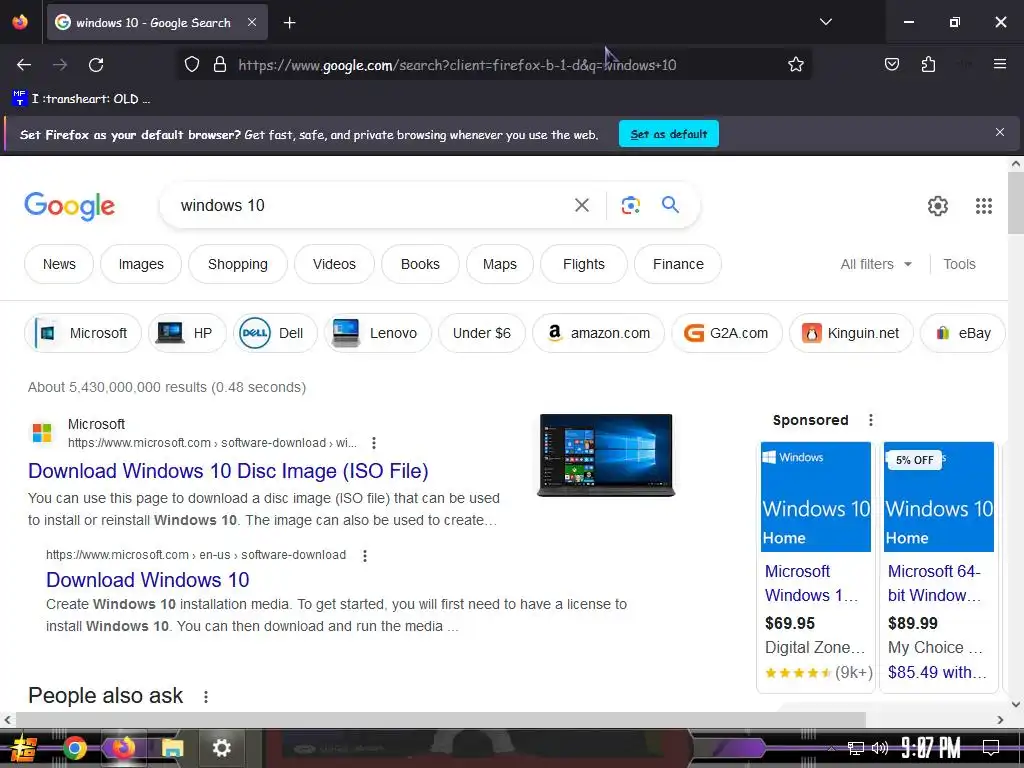This screenshot has width=1024, height=768.
Task: Switch to the News results tab
Action: (x=59, y=264)
